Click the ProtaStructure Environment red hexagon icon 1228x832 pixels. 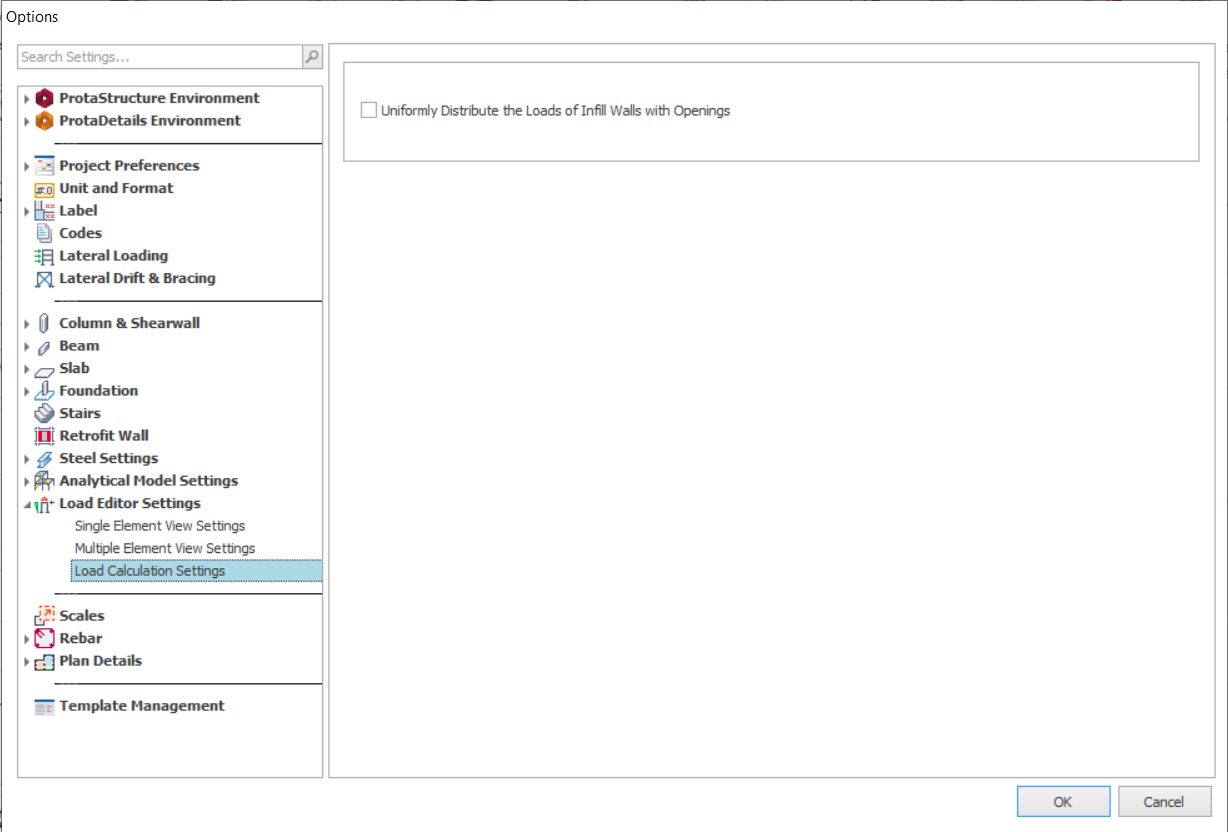tap(44, 98)
